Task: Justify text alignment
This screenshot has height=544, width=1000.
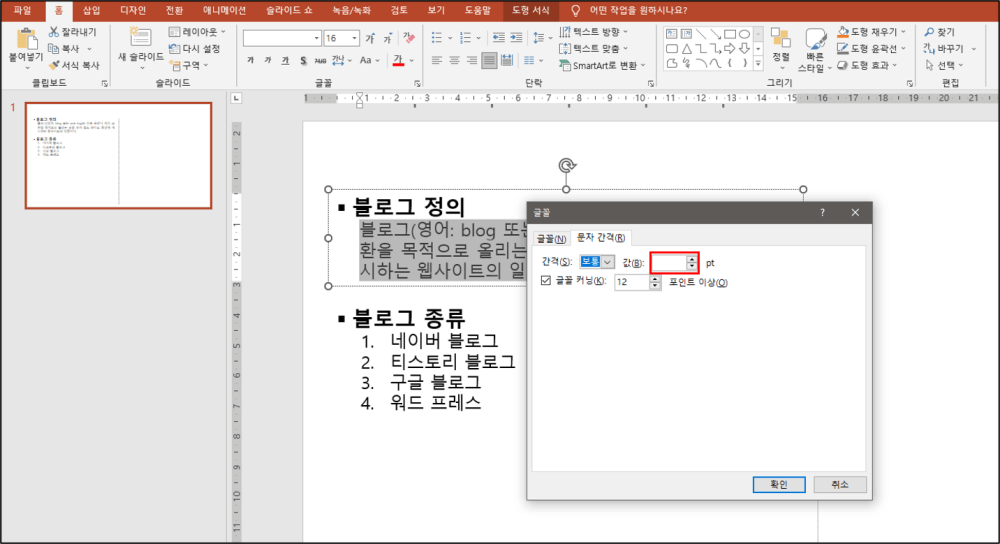Action: 489,61
